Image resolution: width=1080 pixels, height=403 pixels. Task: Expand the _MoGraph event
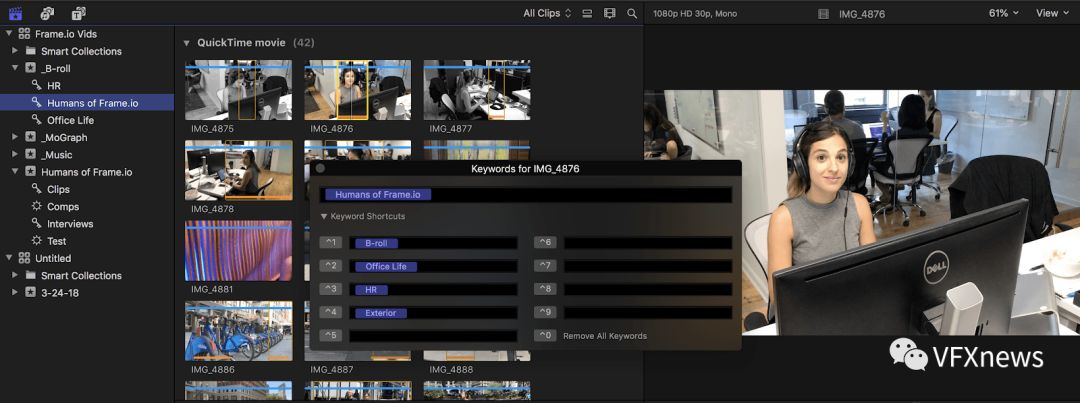[16, 137]
